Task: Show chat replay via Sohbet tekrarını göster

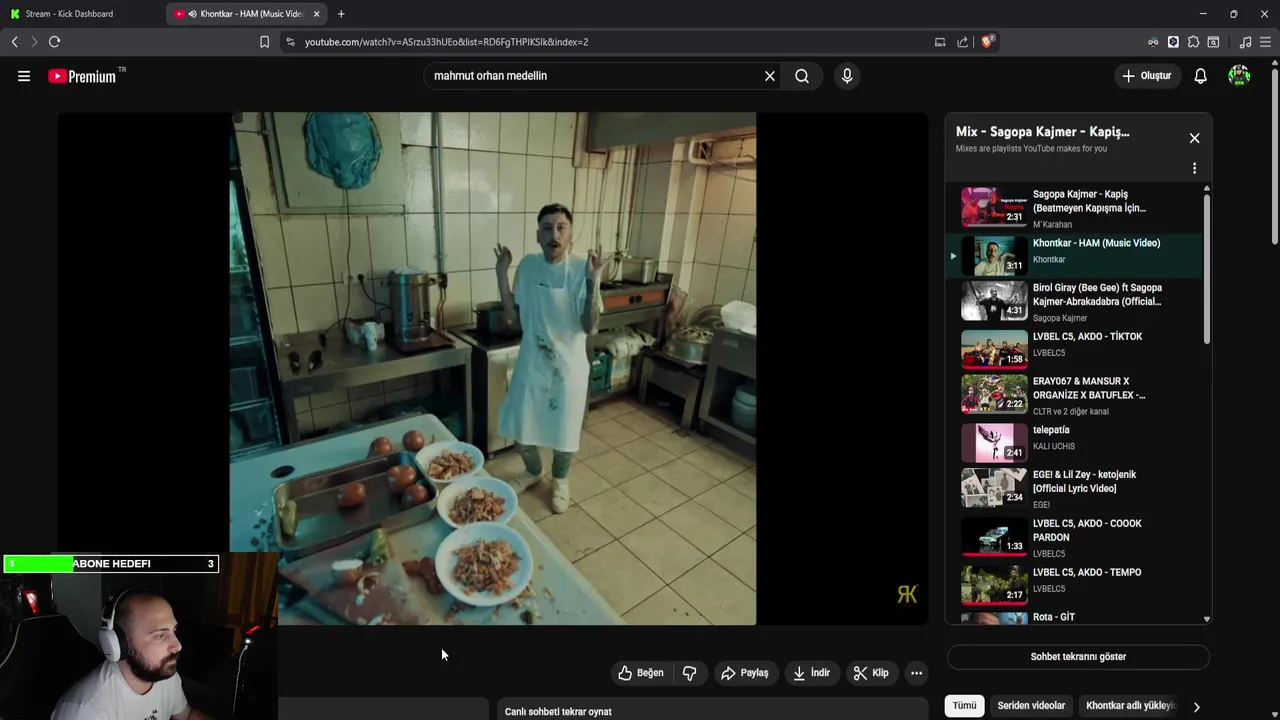Action: coord(1078,657)
